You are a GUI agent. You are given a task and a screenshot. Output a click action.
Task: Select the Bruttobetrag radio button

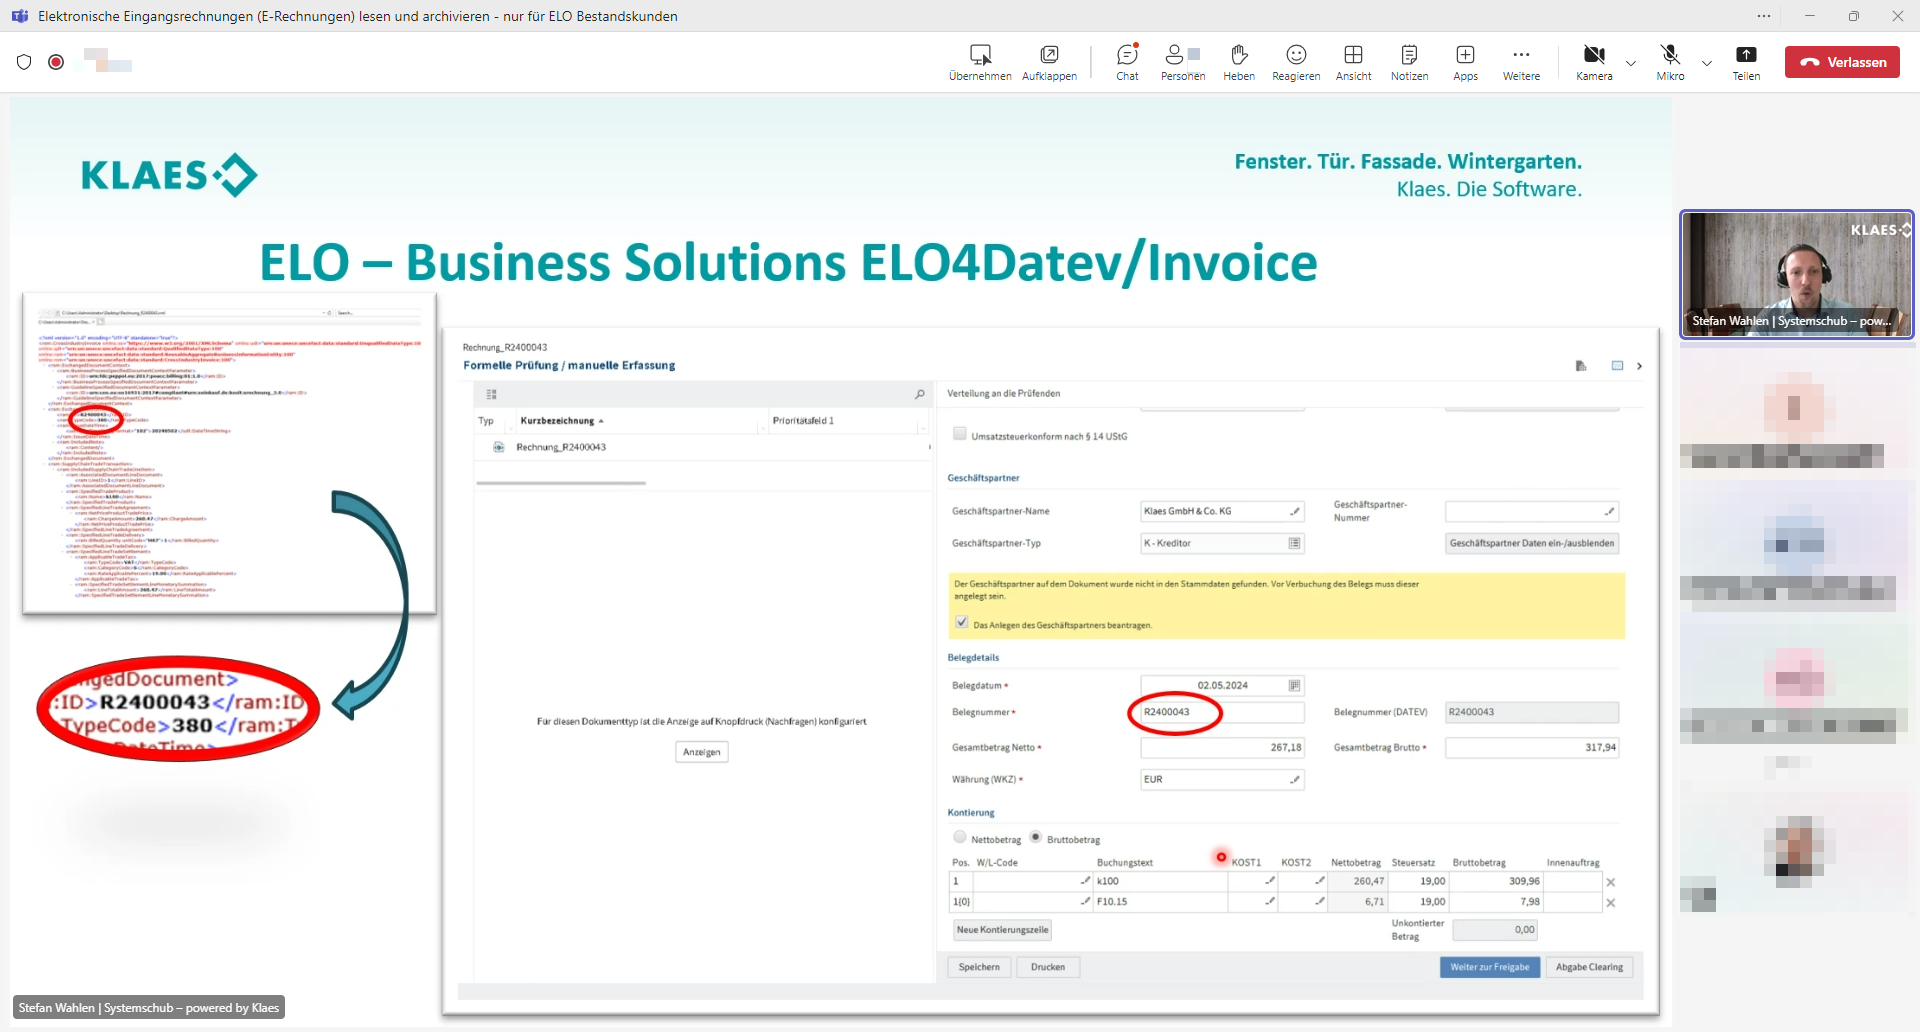tap(1036, 837)
